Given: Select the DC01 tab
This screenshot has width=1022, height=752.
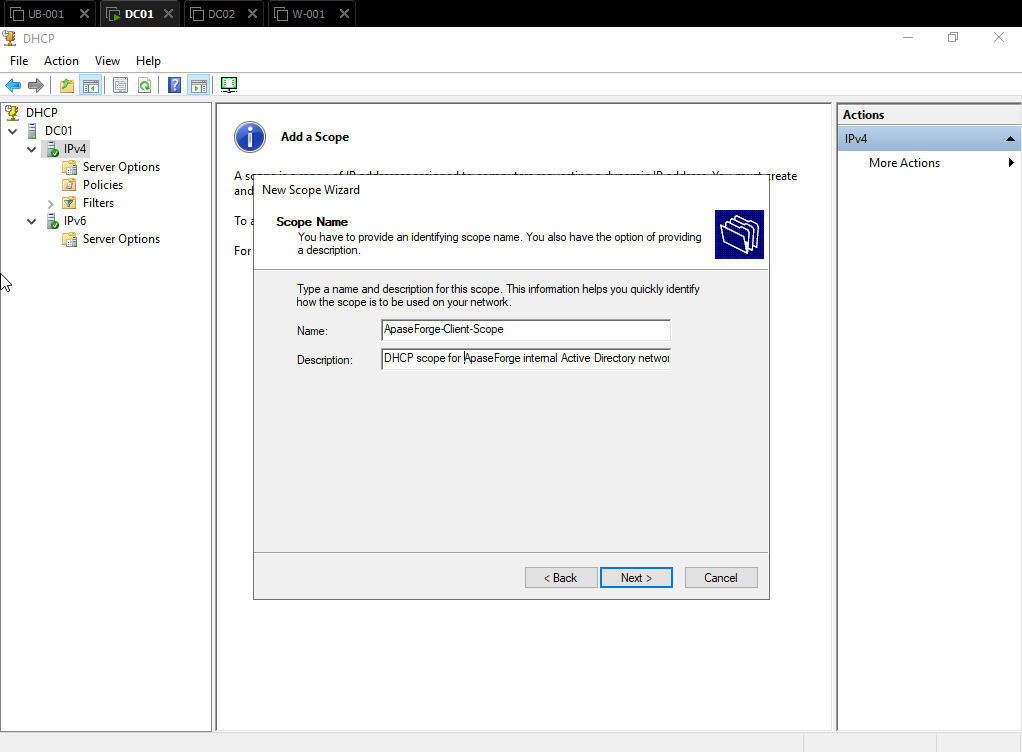Looking at the screenshot, I should tap(139, 14).
